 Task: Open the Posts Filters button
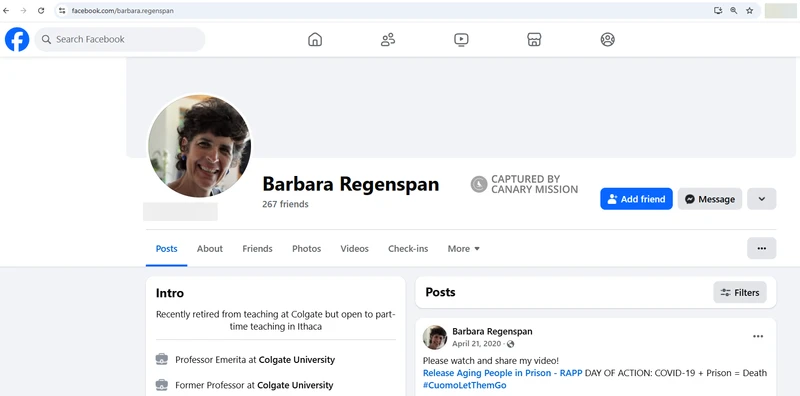click(x=740, y=292)
